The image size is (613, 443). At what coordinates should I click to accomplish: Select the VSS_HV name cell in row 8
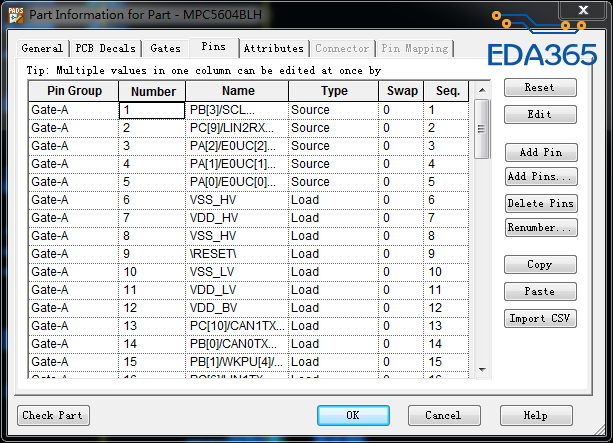[237, 236]
